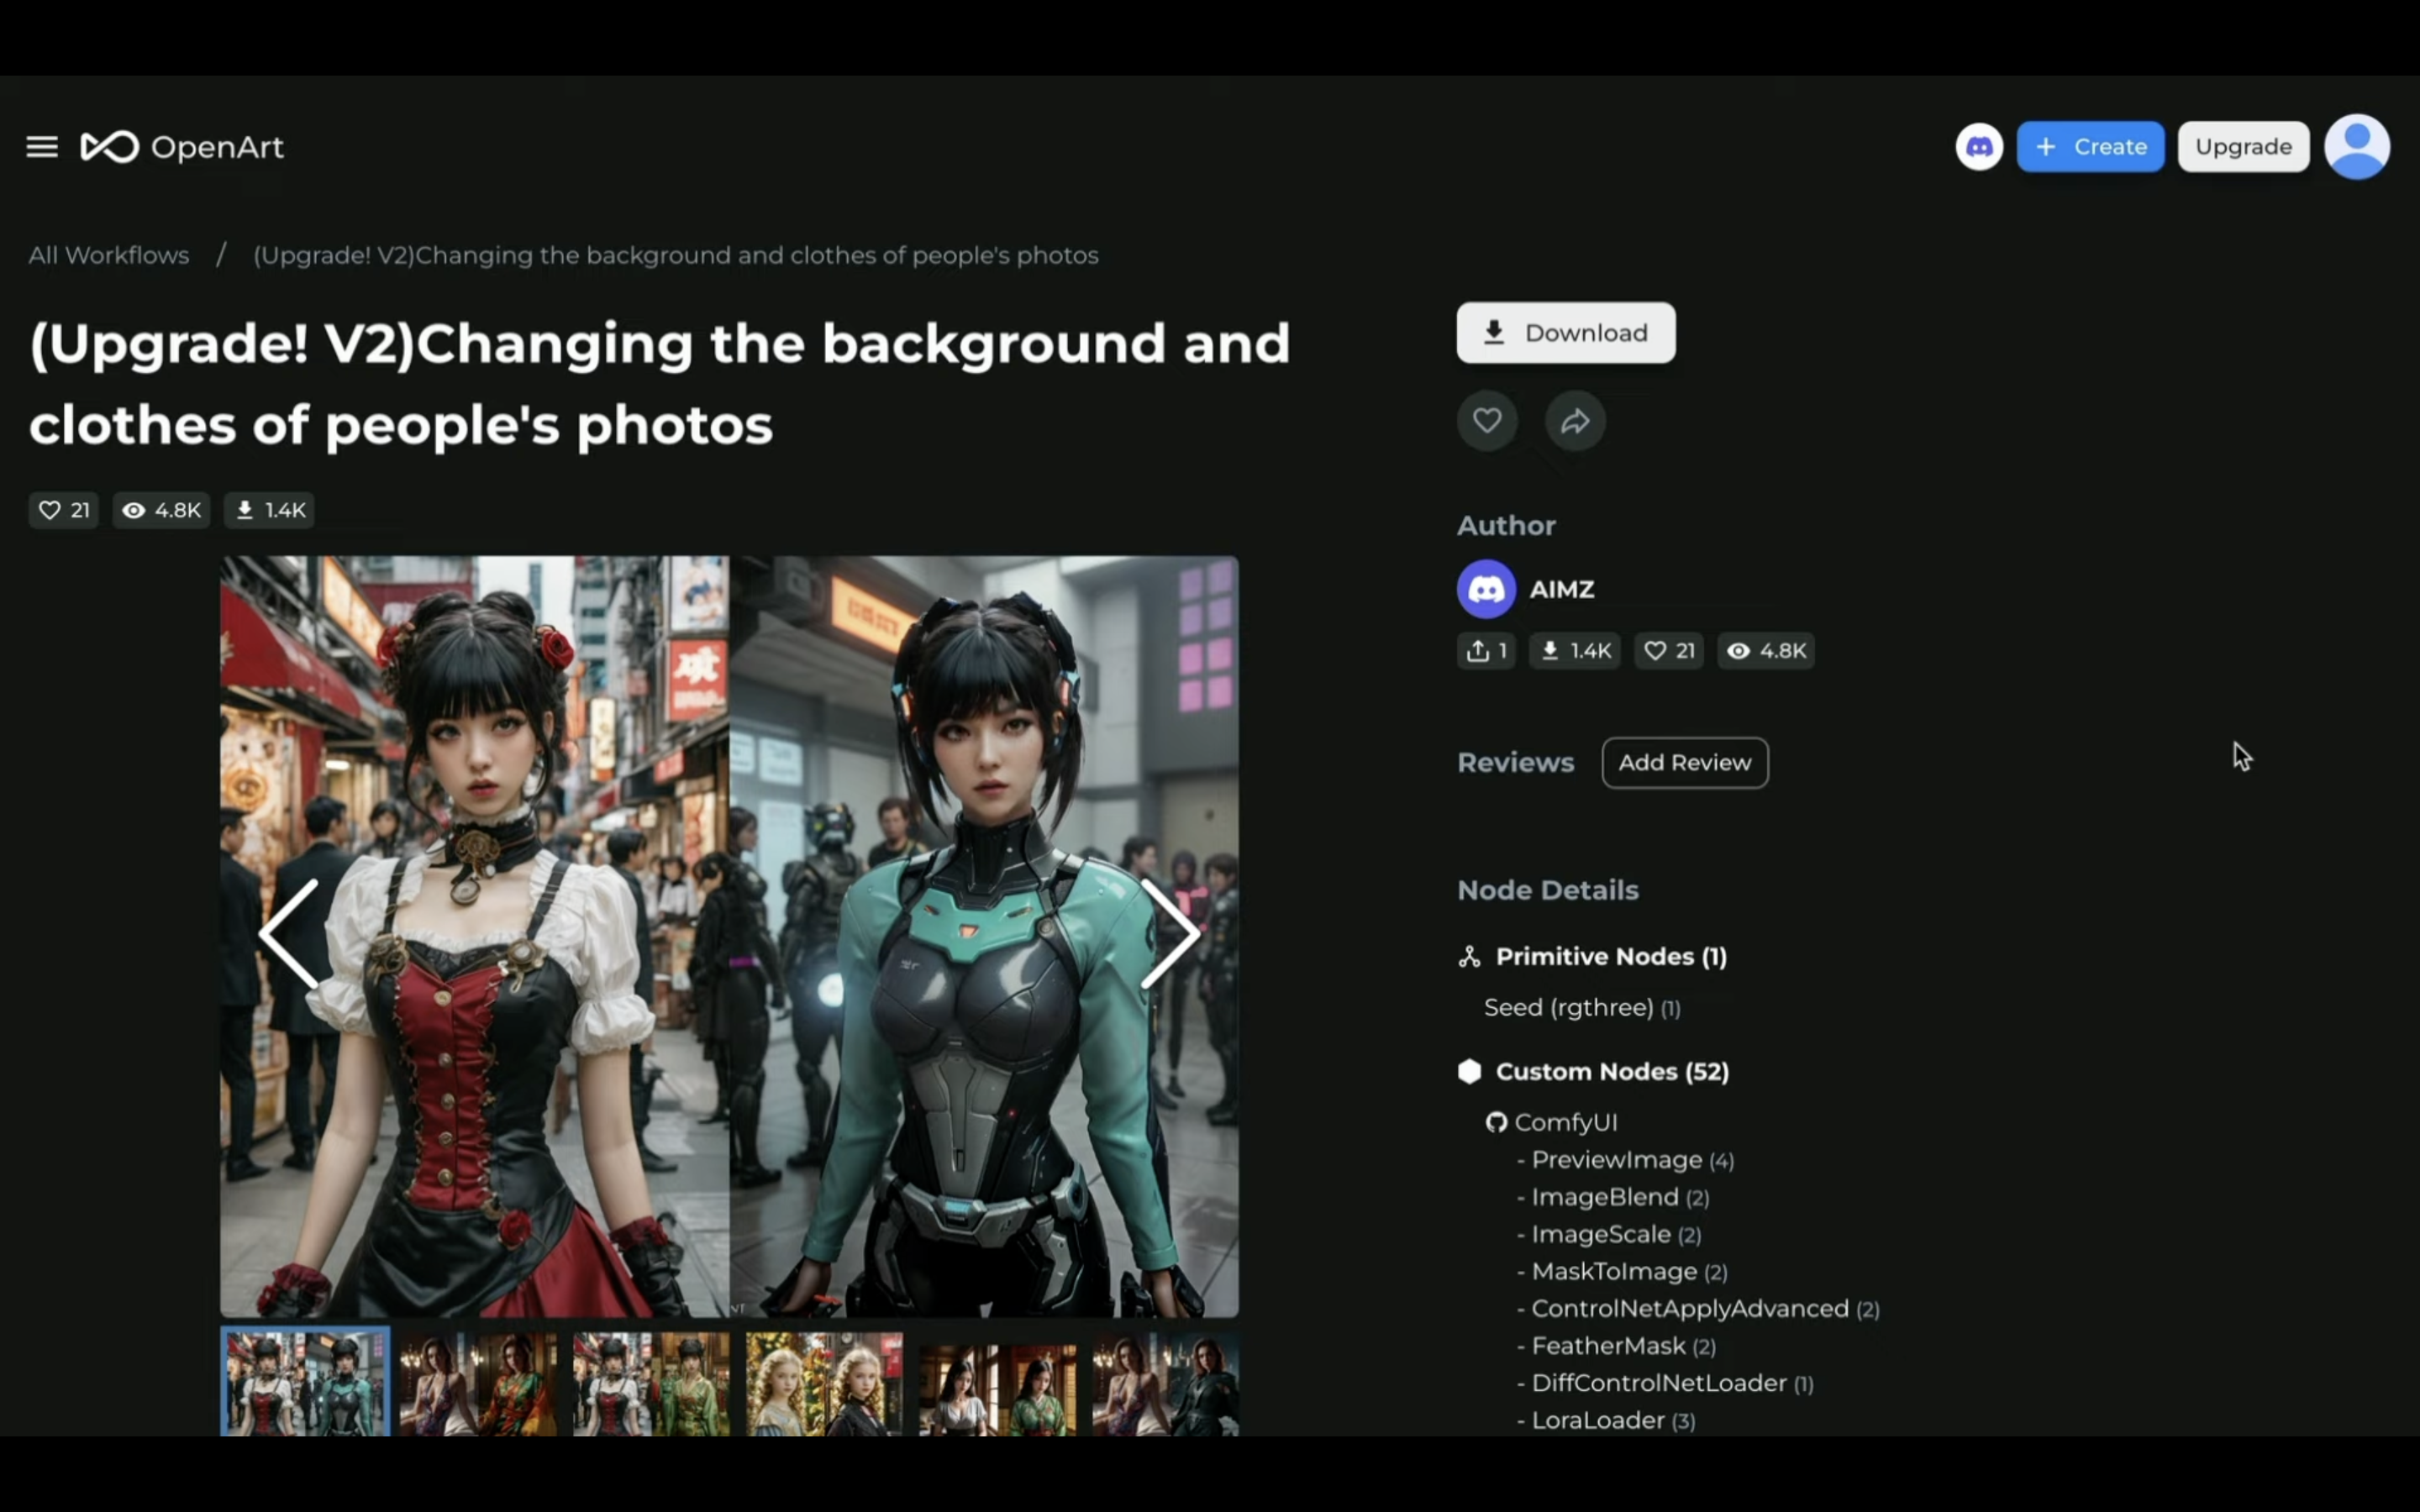Image resolution: width=2420 pixels, height=1512 pixels.
Task: Show the previous image with left arrow
Action: (x=290, y=934)
